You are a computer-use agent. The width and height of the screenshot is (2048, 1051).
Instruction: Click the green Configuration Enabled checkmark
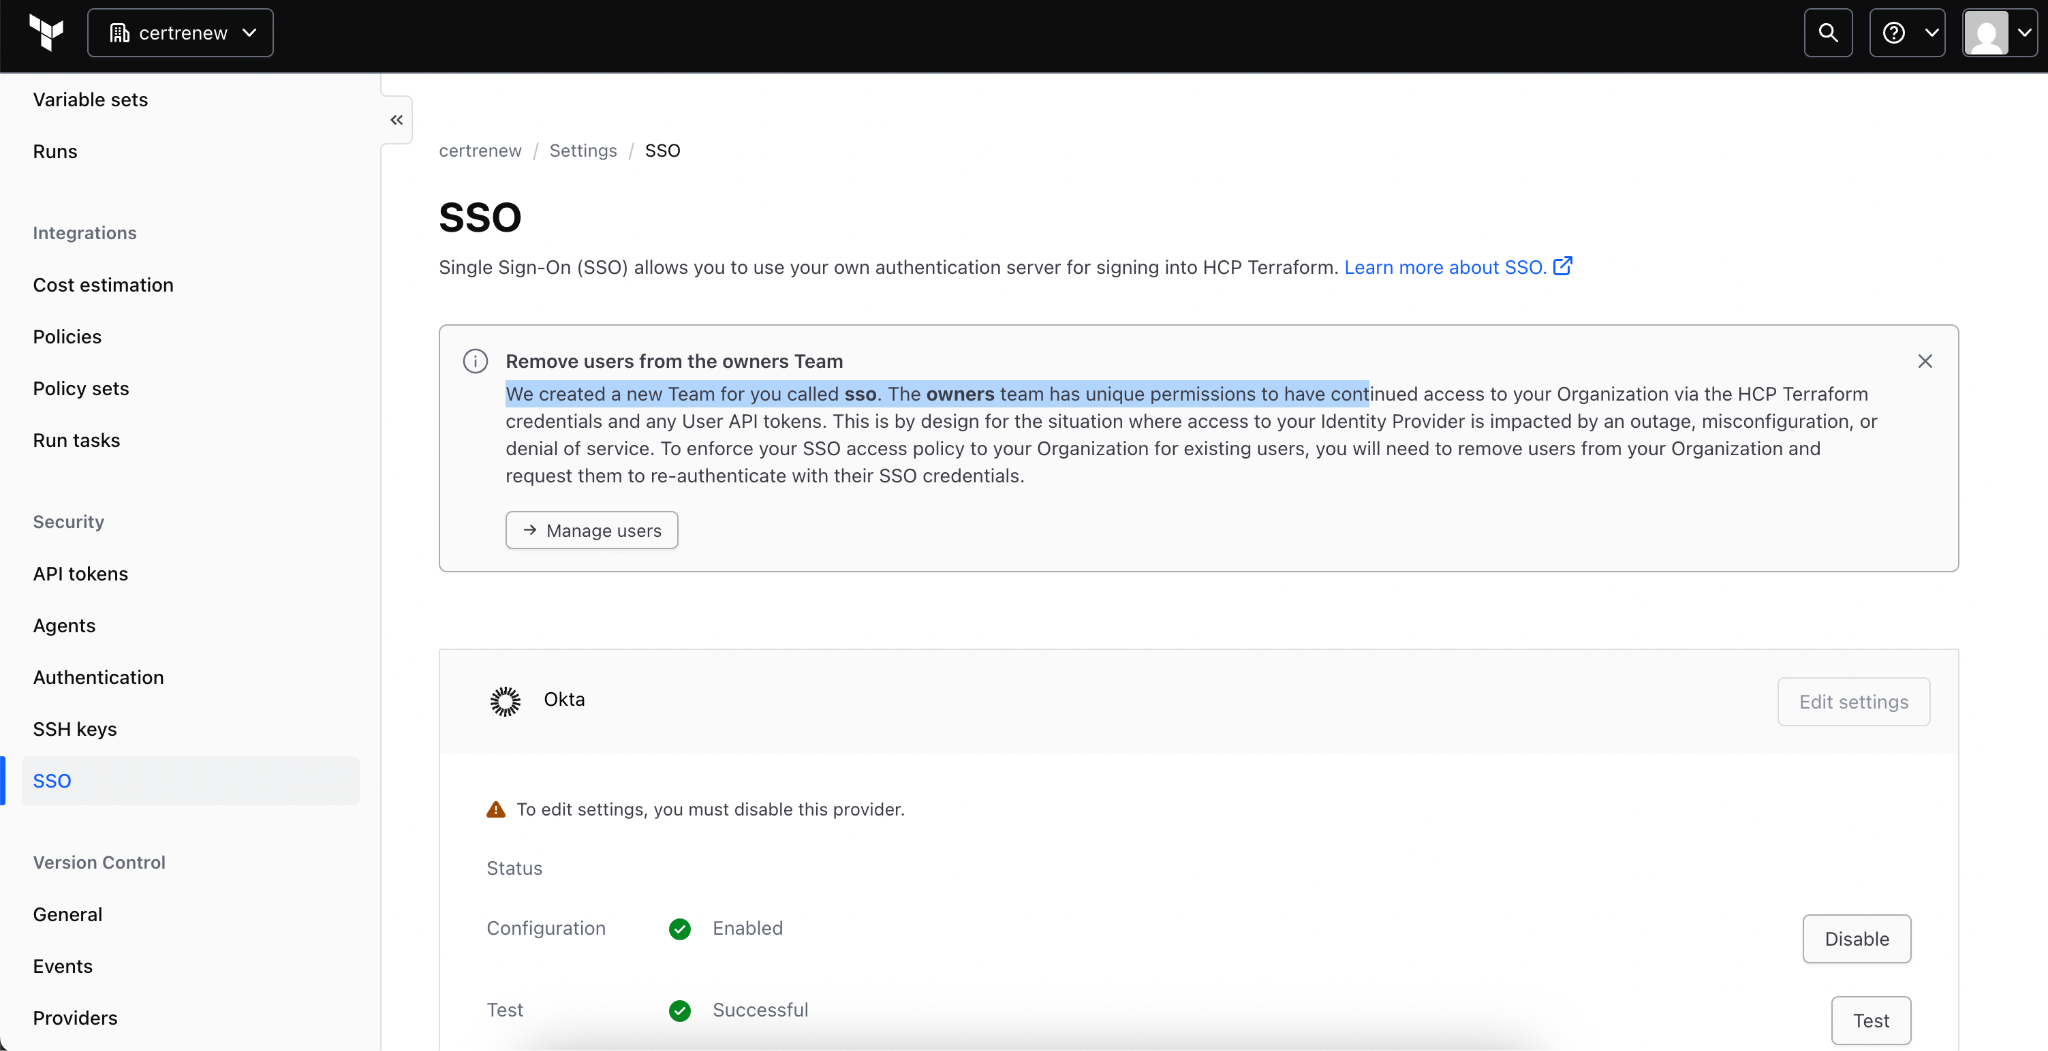(x=680, y=929)
